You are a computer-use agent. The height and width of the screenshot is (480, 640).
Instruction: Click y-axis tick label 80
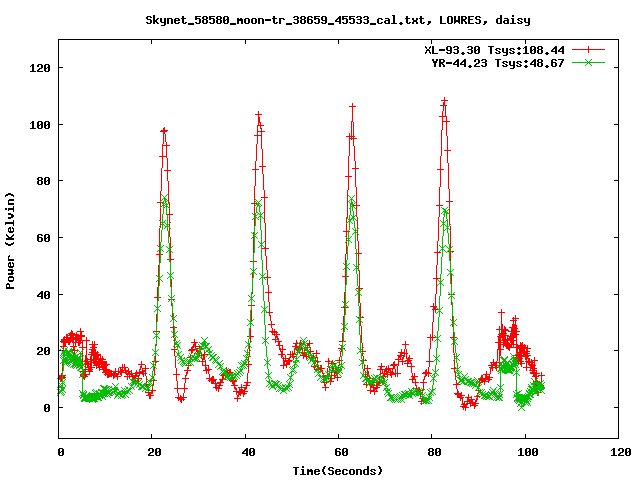(x=44, y=181)
